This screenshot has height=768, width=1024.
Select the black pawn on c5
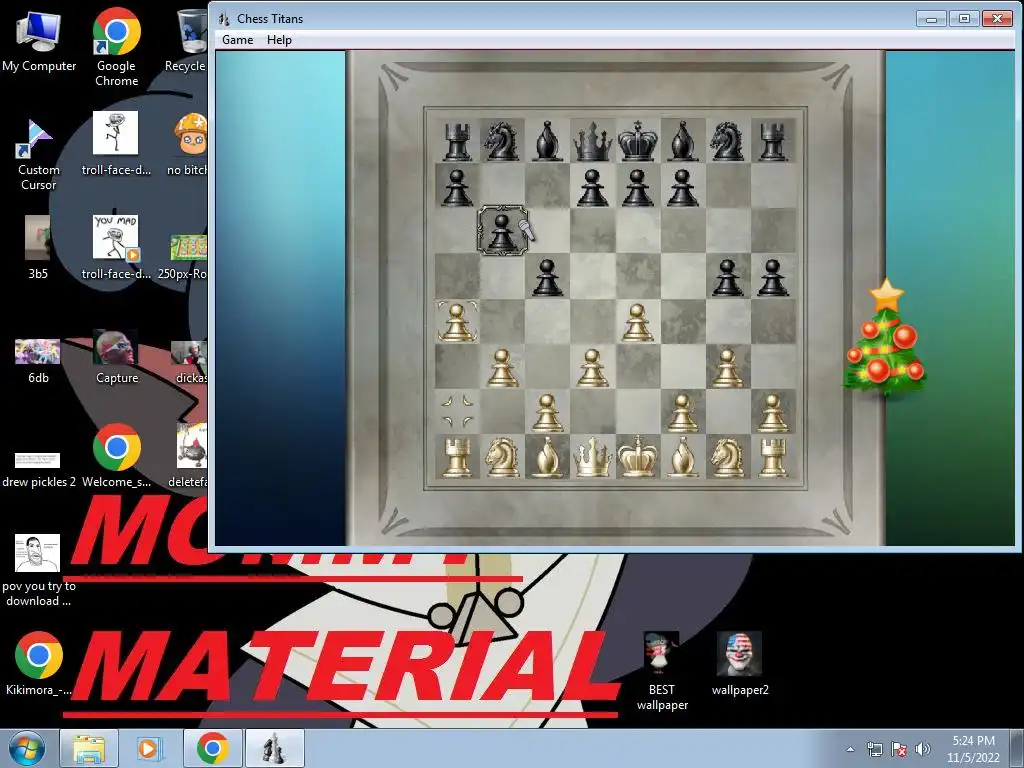click(547, 277)
